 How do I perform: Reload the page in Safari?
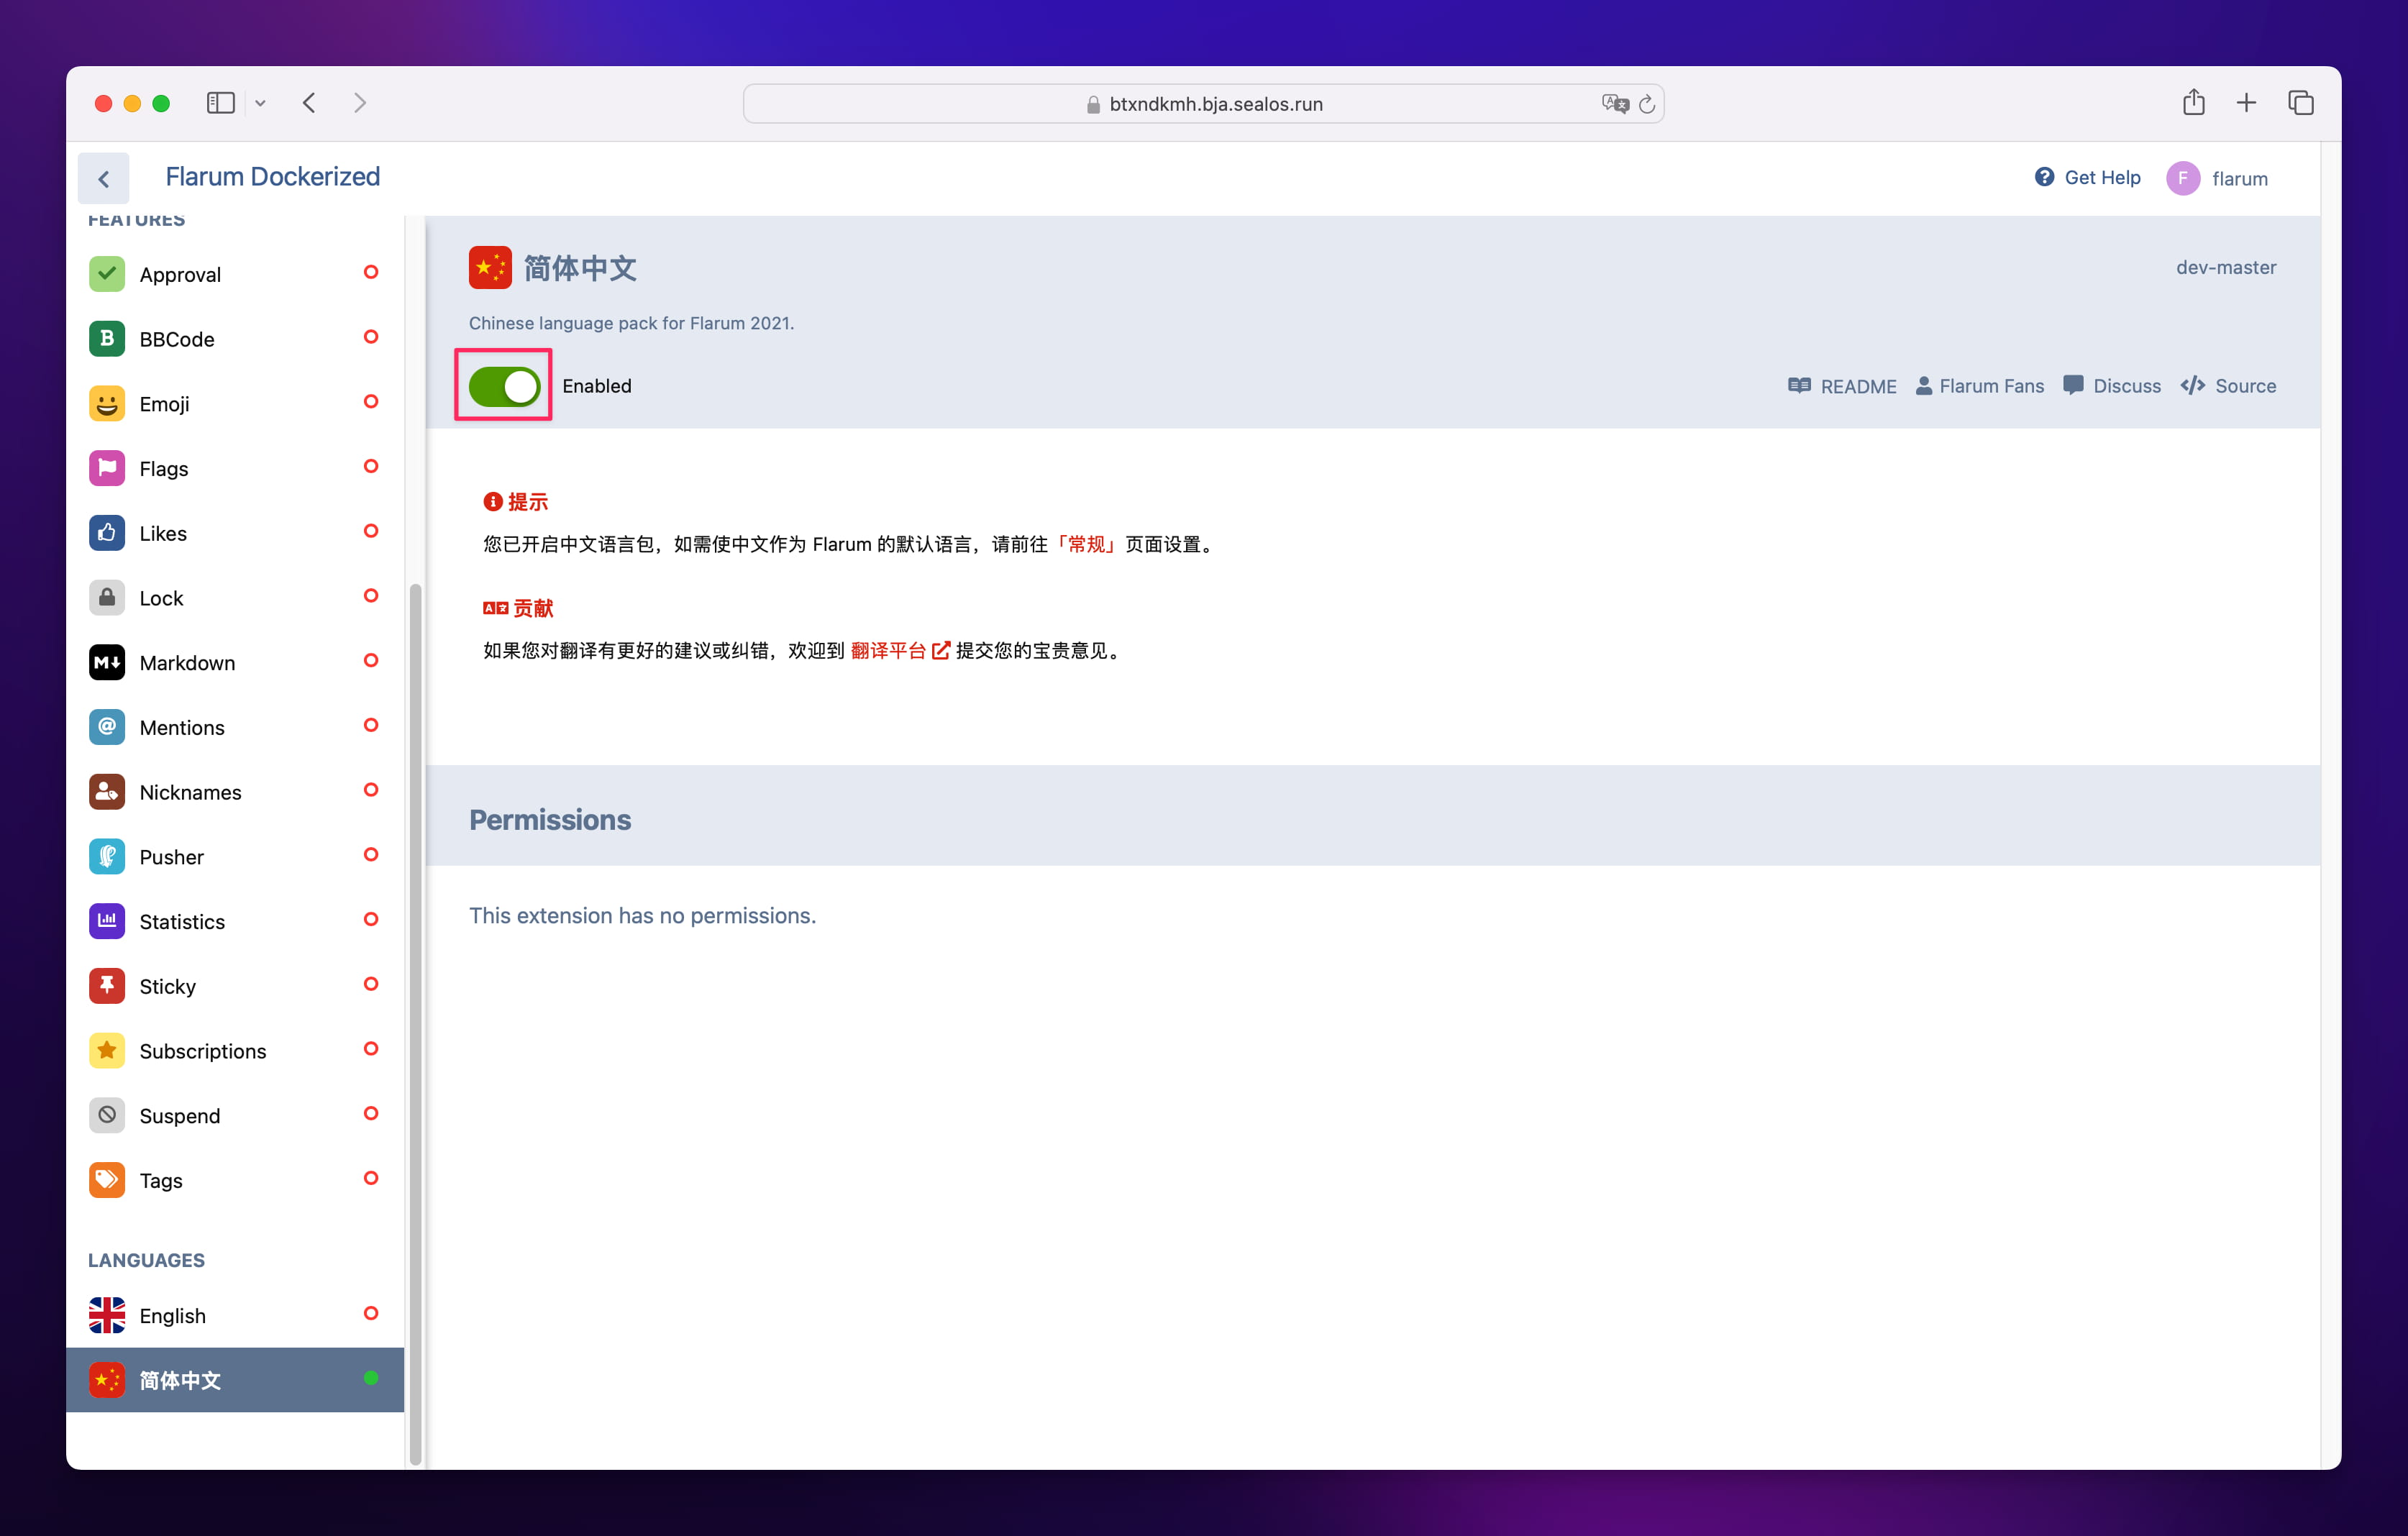pos(1647,104)
